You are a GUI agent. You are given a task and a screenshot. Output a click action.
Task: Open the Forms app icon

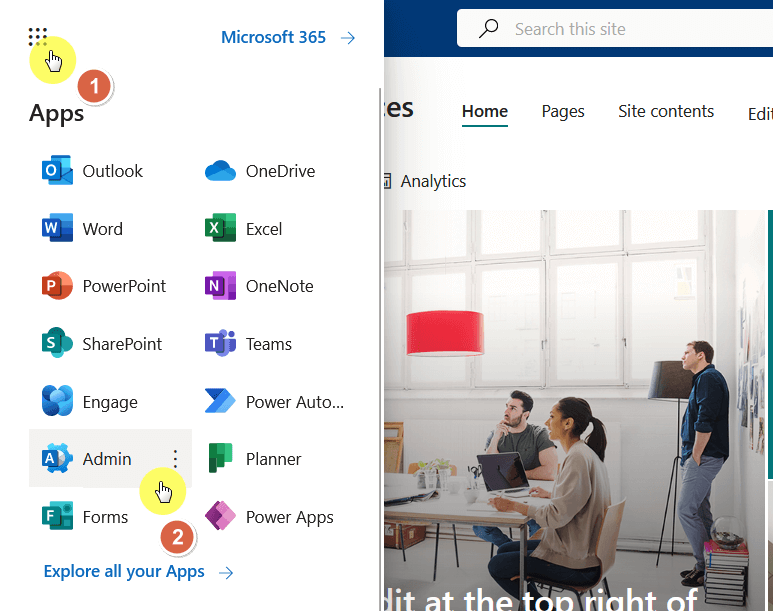point(57,516)
